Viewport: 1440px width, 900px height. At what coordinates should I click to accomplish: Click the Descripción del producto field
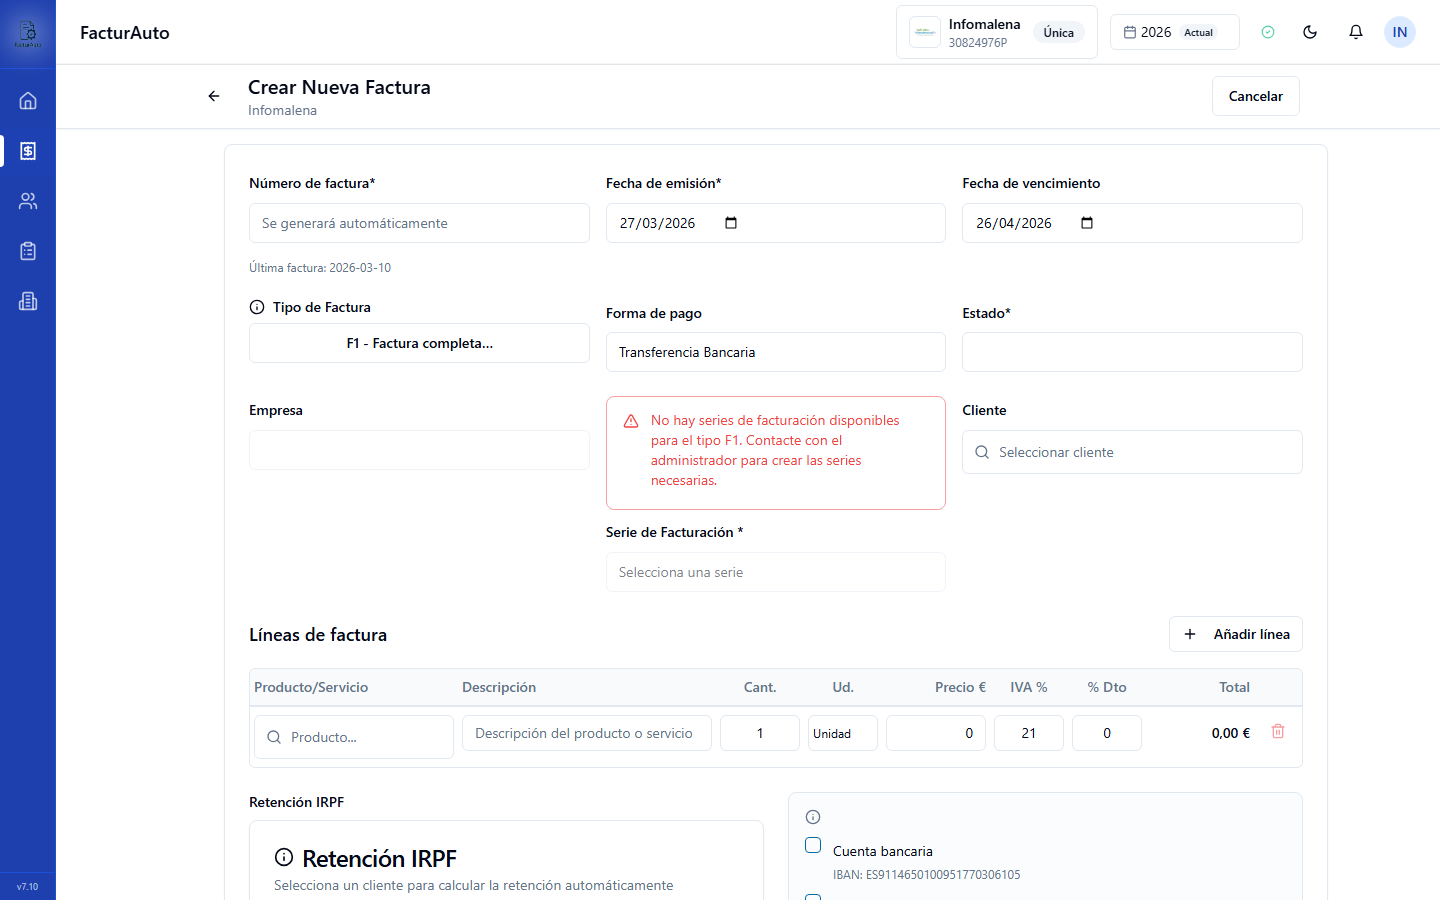tap(587, 733)
